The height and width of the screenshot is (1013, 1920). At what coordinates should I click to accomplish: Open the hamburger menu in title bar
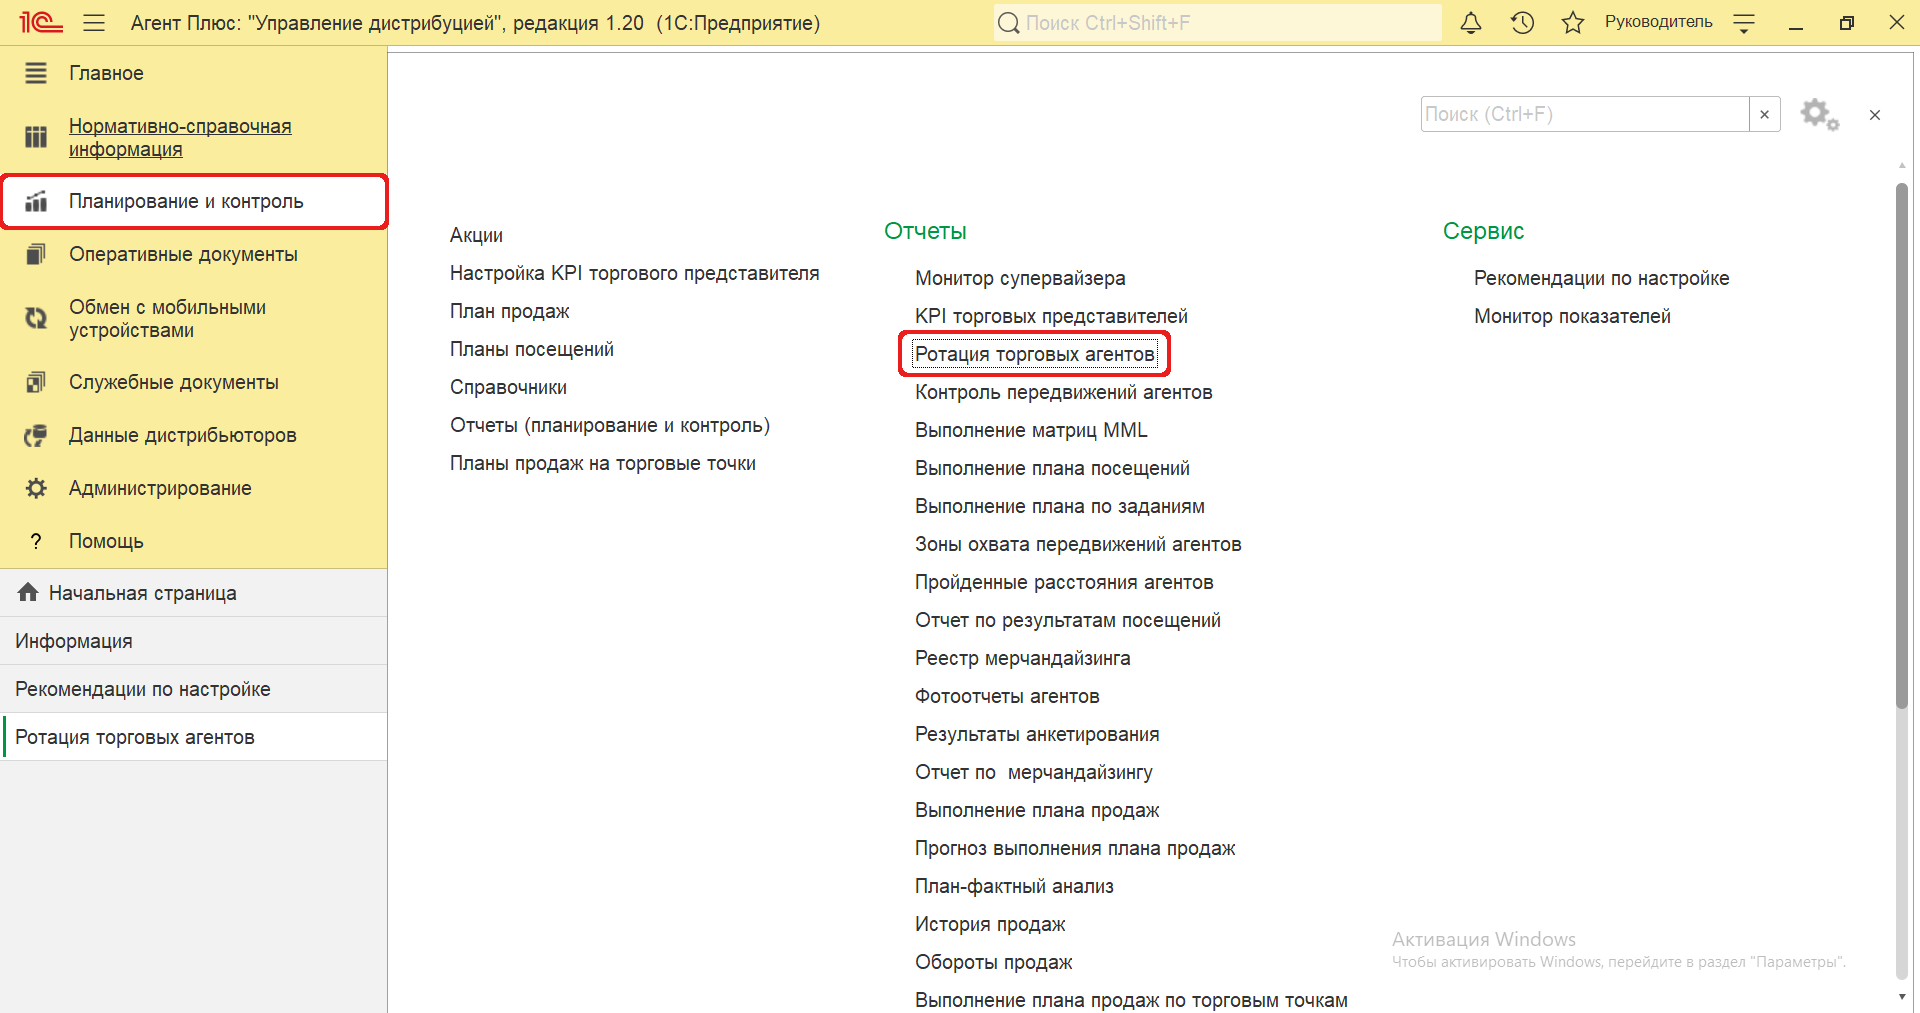pos(94,23)
